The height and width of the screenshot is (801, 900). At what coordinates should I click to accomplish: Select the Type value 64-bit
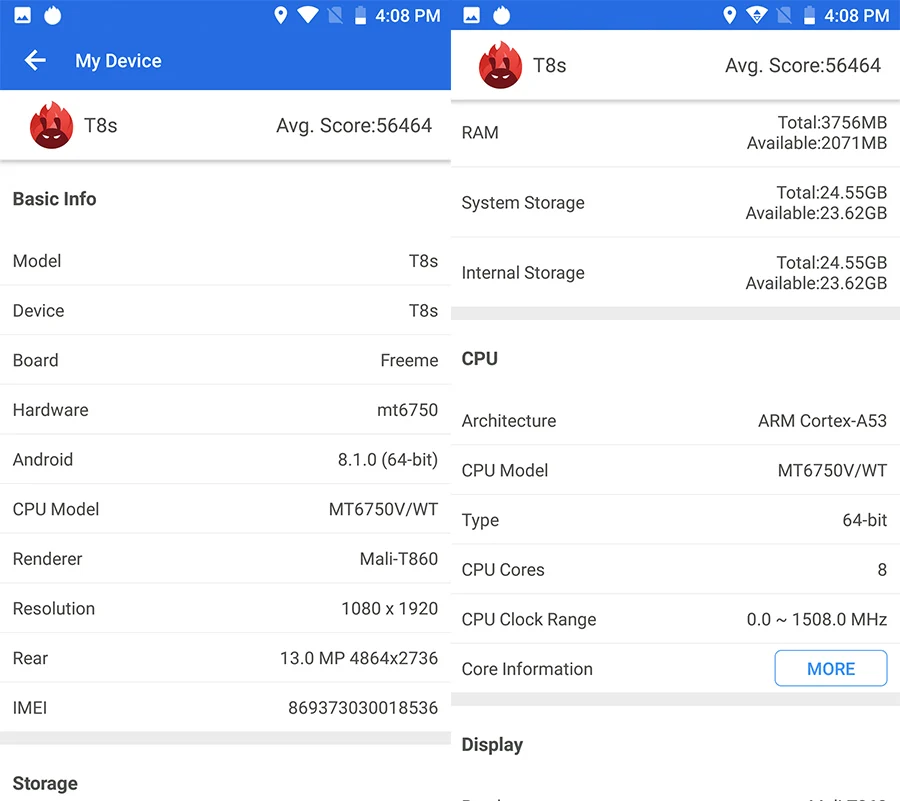(864, 520)
